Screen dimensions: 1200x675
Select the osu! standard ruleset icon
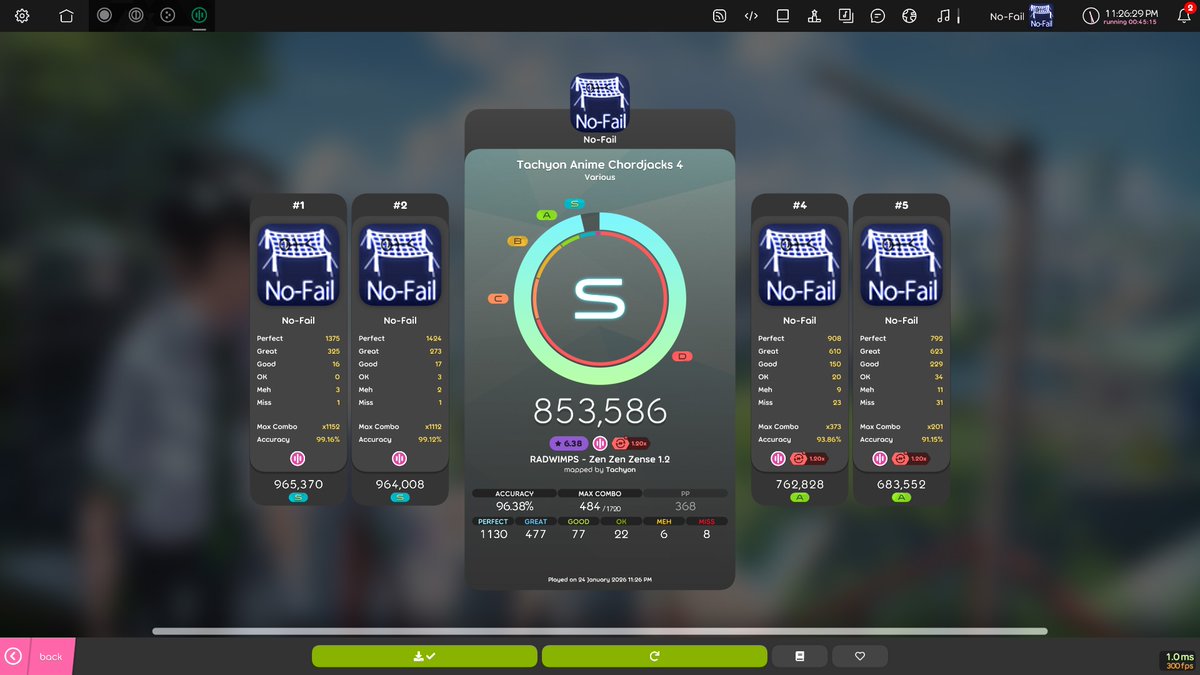[x=105, y=16]
